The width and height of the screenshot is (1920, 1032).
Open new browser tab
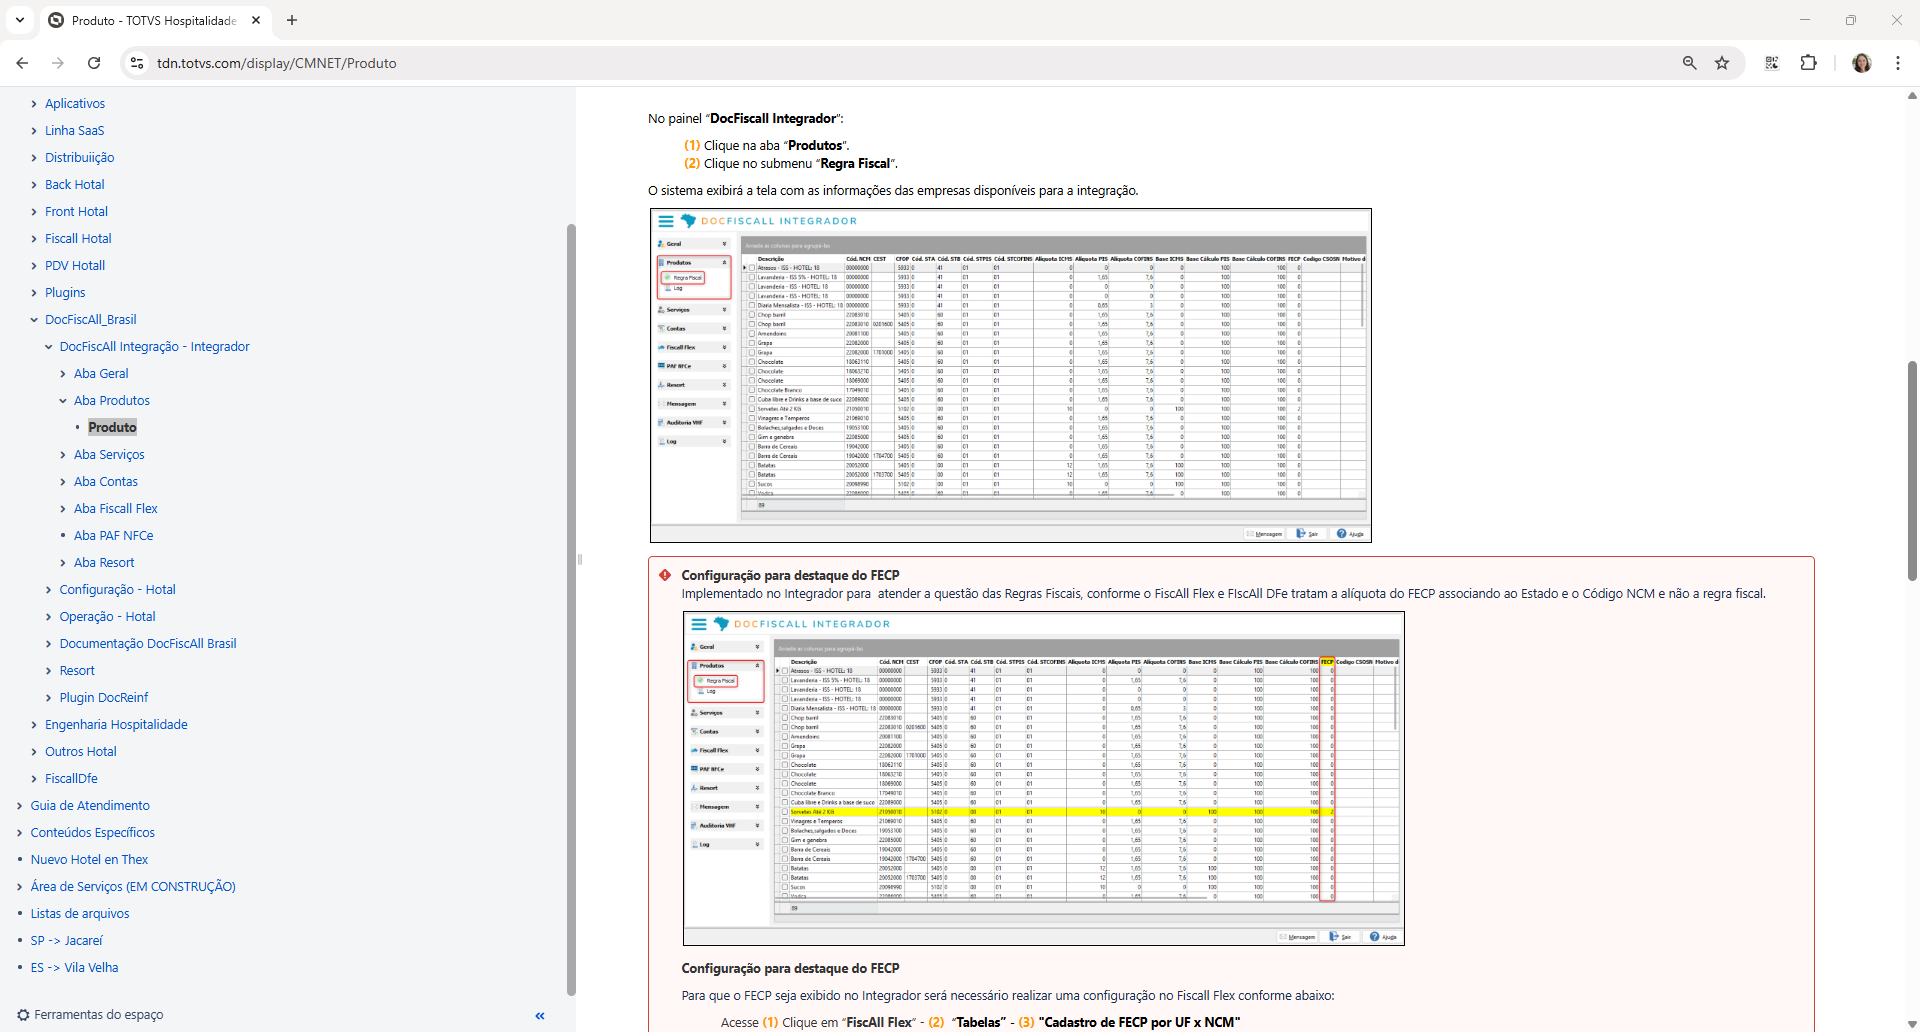tap(292, 20)
